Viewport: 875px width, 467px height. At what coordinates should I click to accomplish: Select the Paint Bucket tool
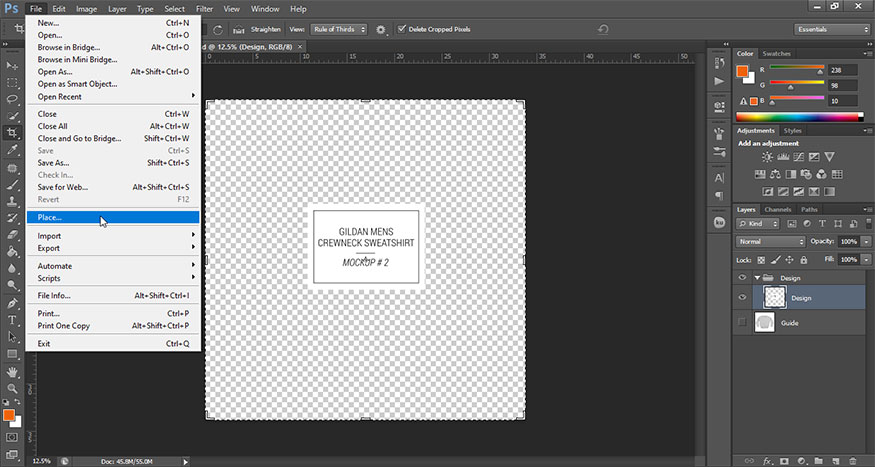pos(12,252)
